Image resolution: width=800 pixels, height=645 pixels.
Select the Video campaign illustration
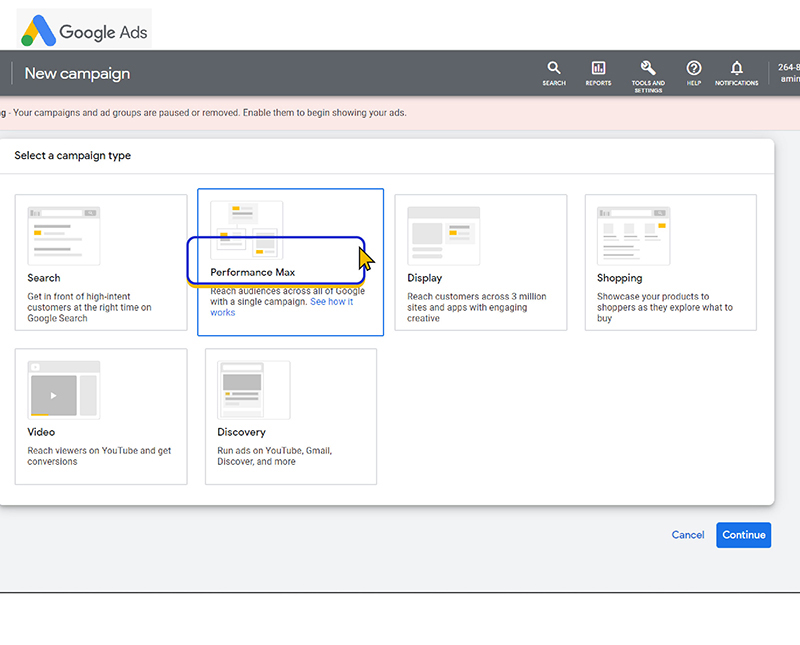64,390
